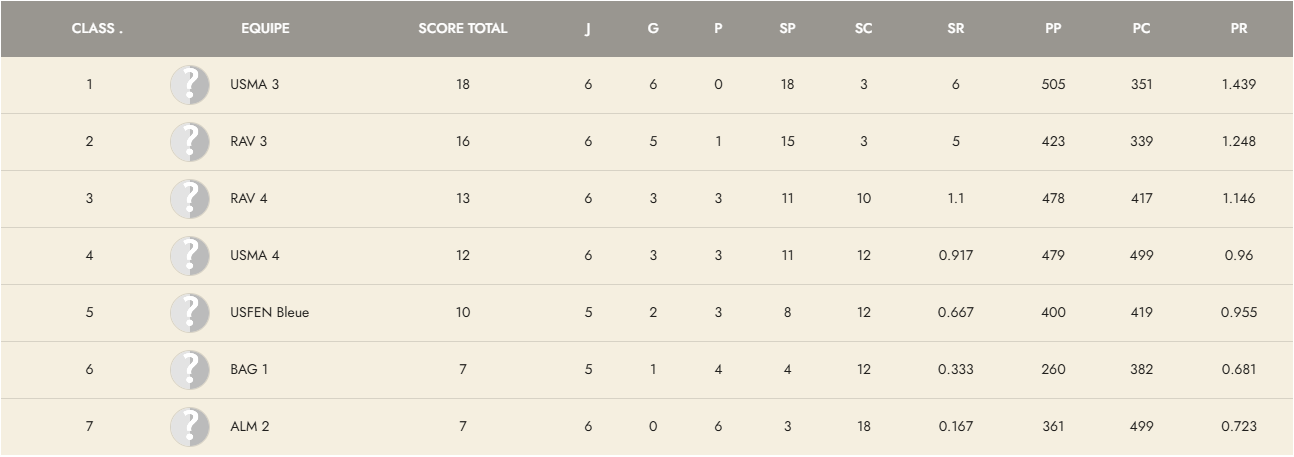The image size is (1294, 457).
Task: Click the USFEN Bleue team logo icon
Action: pyautogui.click(x=190, y=313)
